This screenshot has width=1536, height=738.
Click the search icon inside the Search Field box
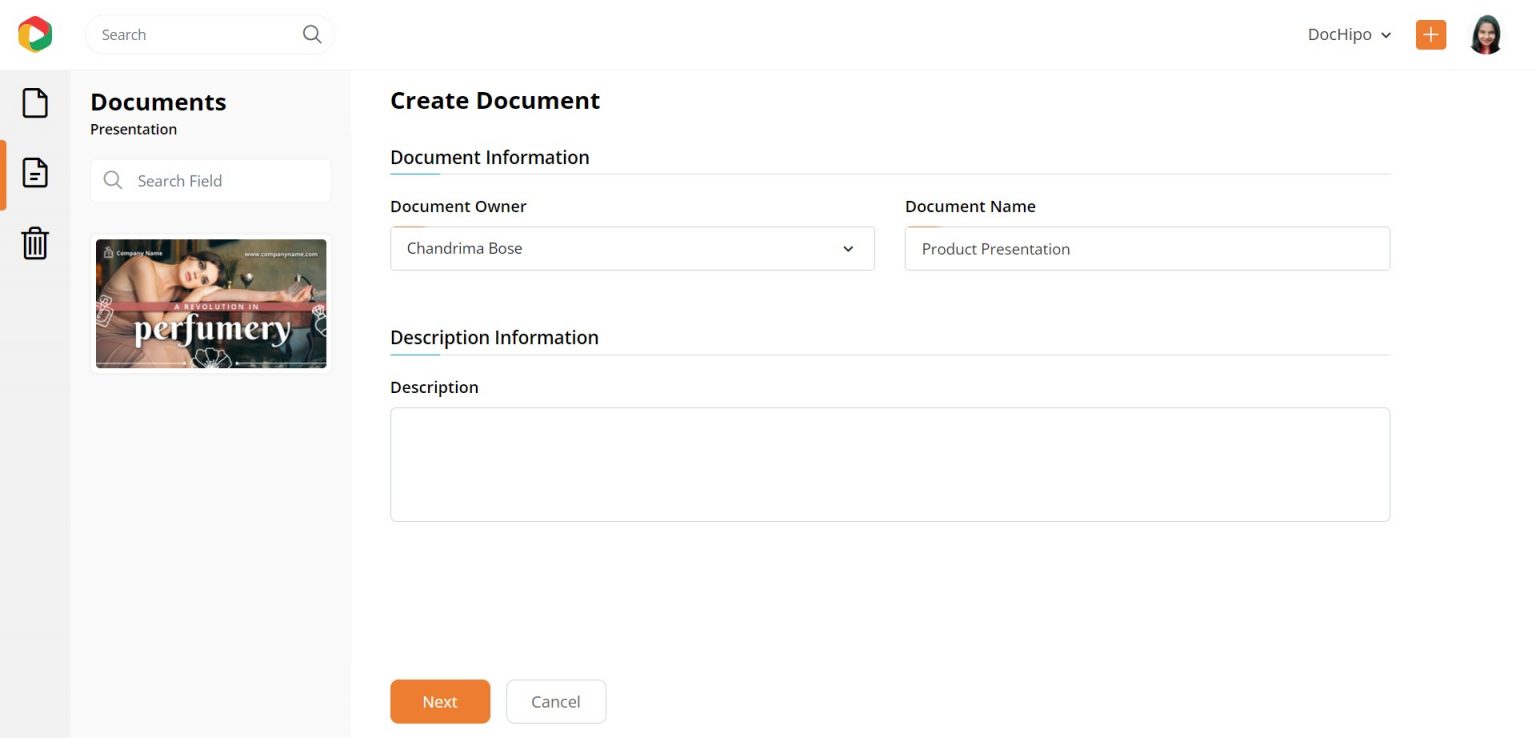tap(112, 180)
